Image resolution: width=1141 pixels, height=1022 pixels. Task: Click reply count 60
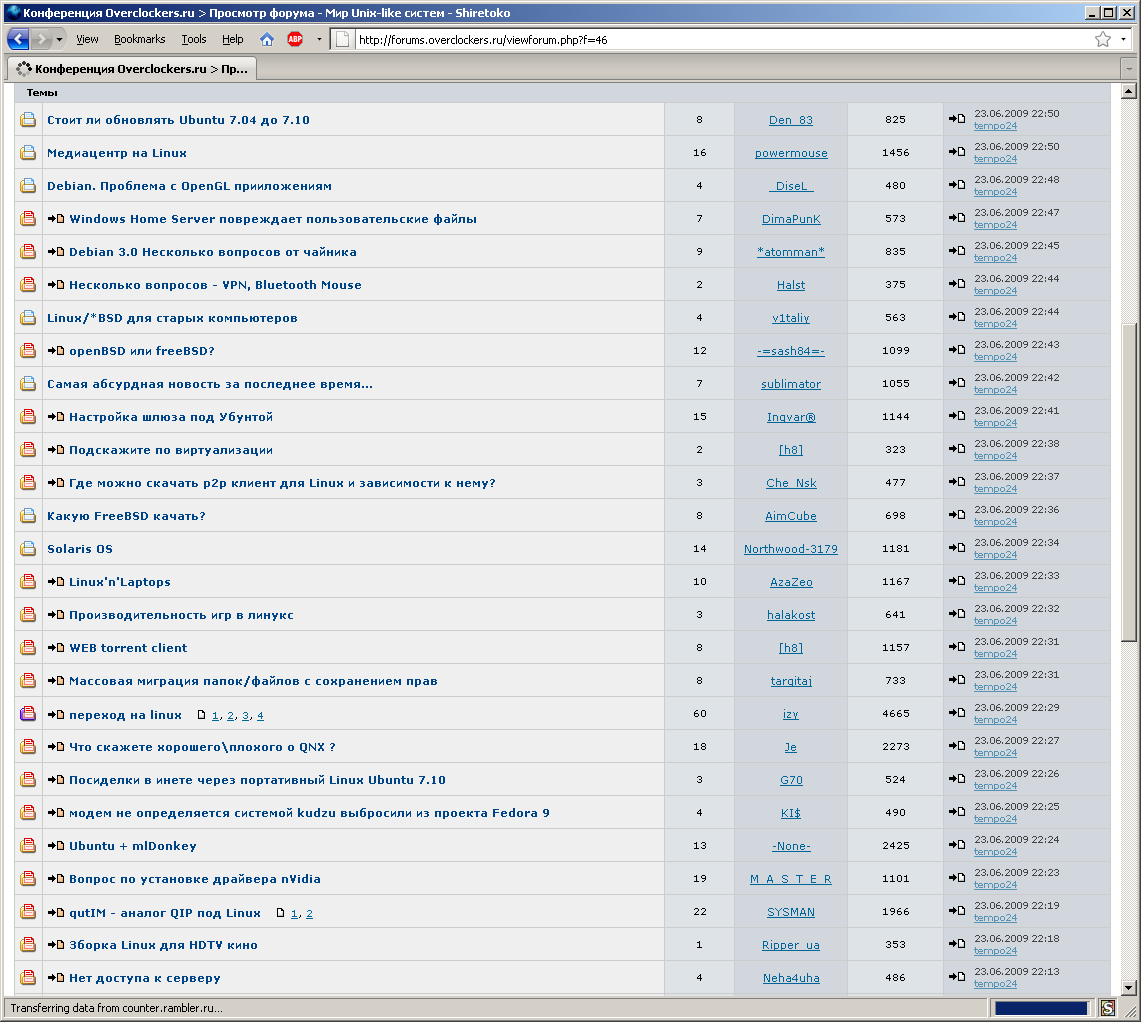(699, 713)
